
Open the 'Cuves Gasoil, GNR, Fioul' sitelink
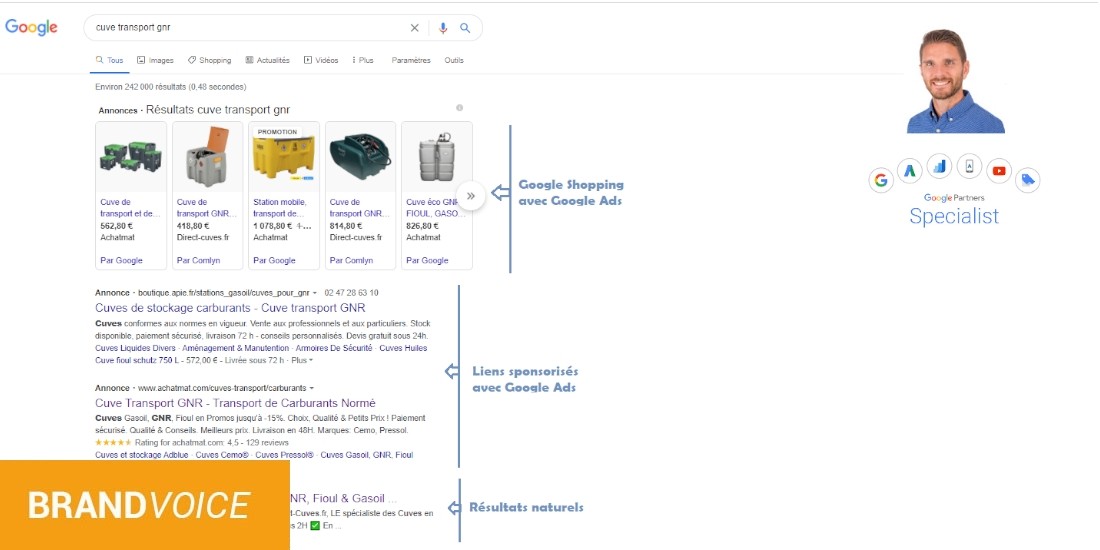tap(367, 455)
